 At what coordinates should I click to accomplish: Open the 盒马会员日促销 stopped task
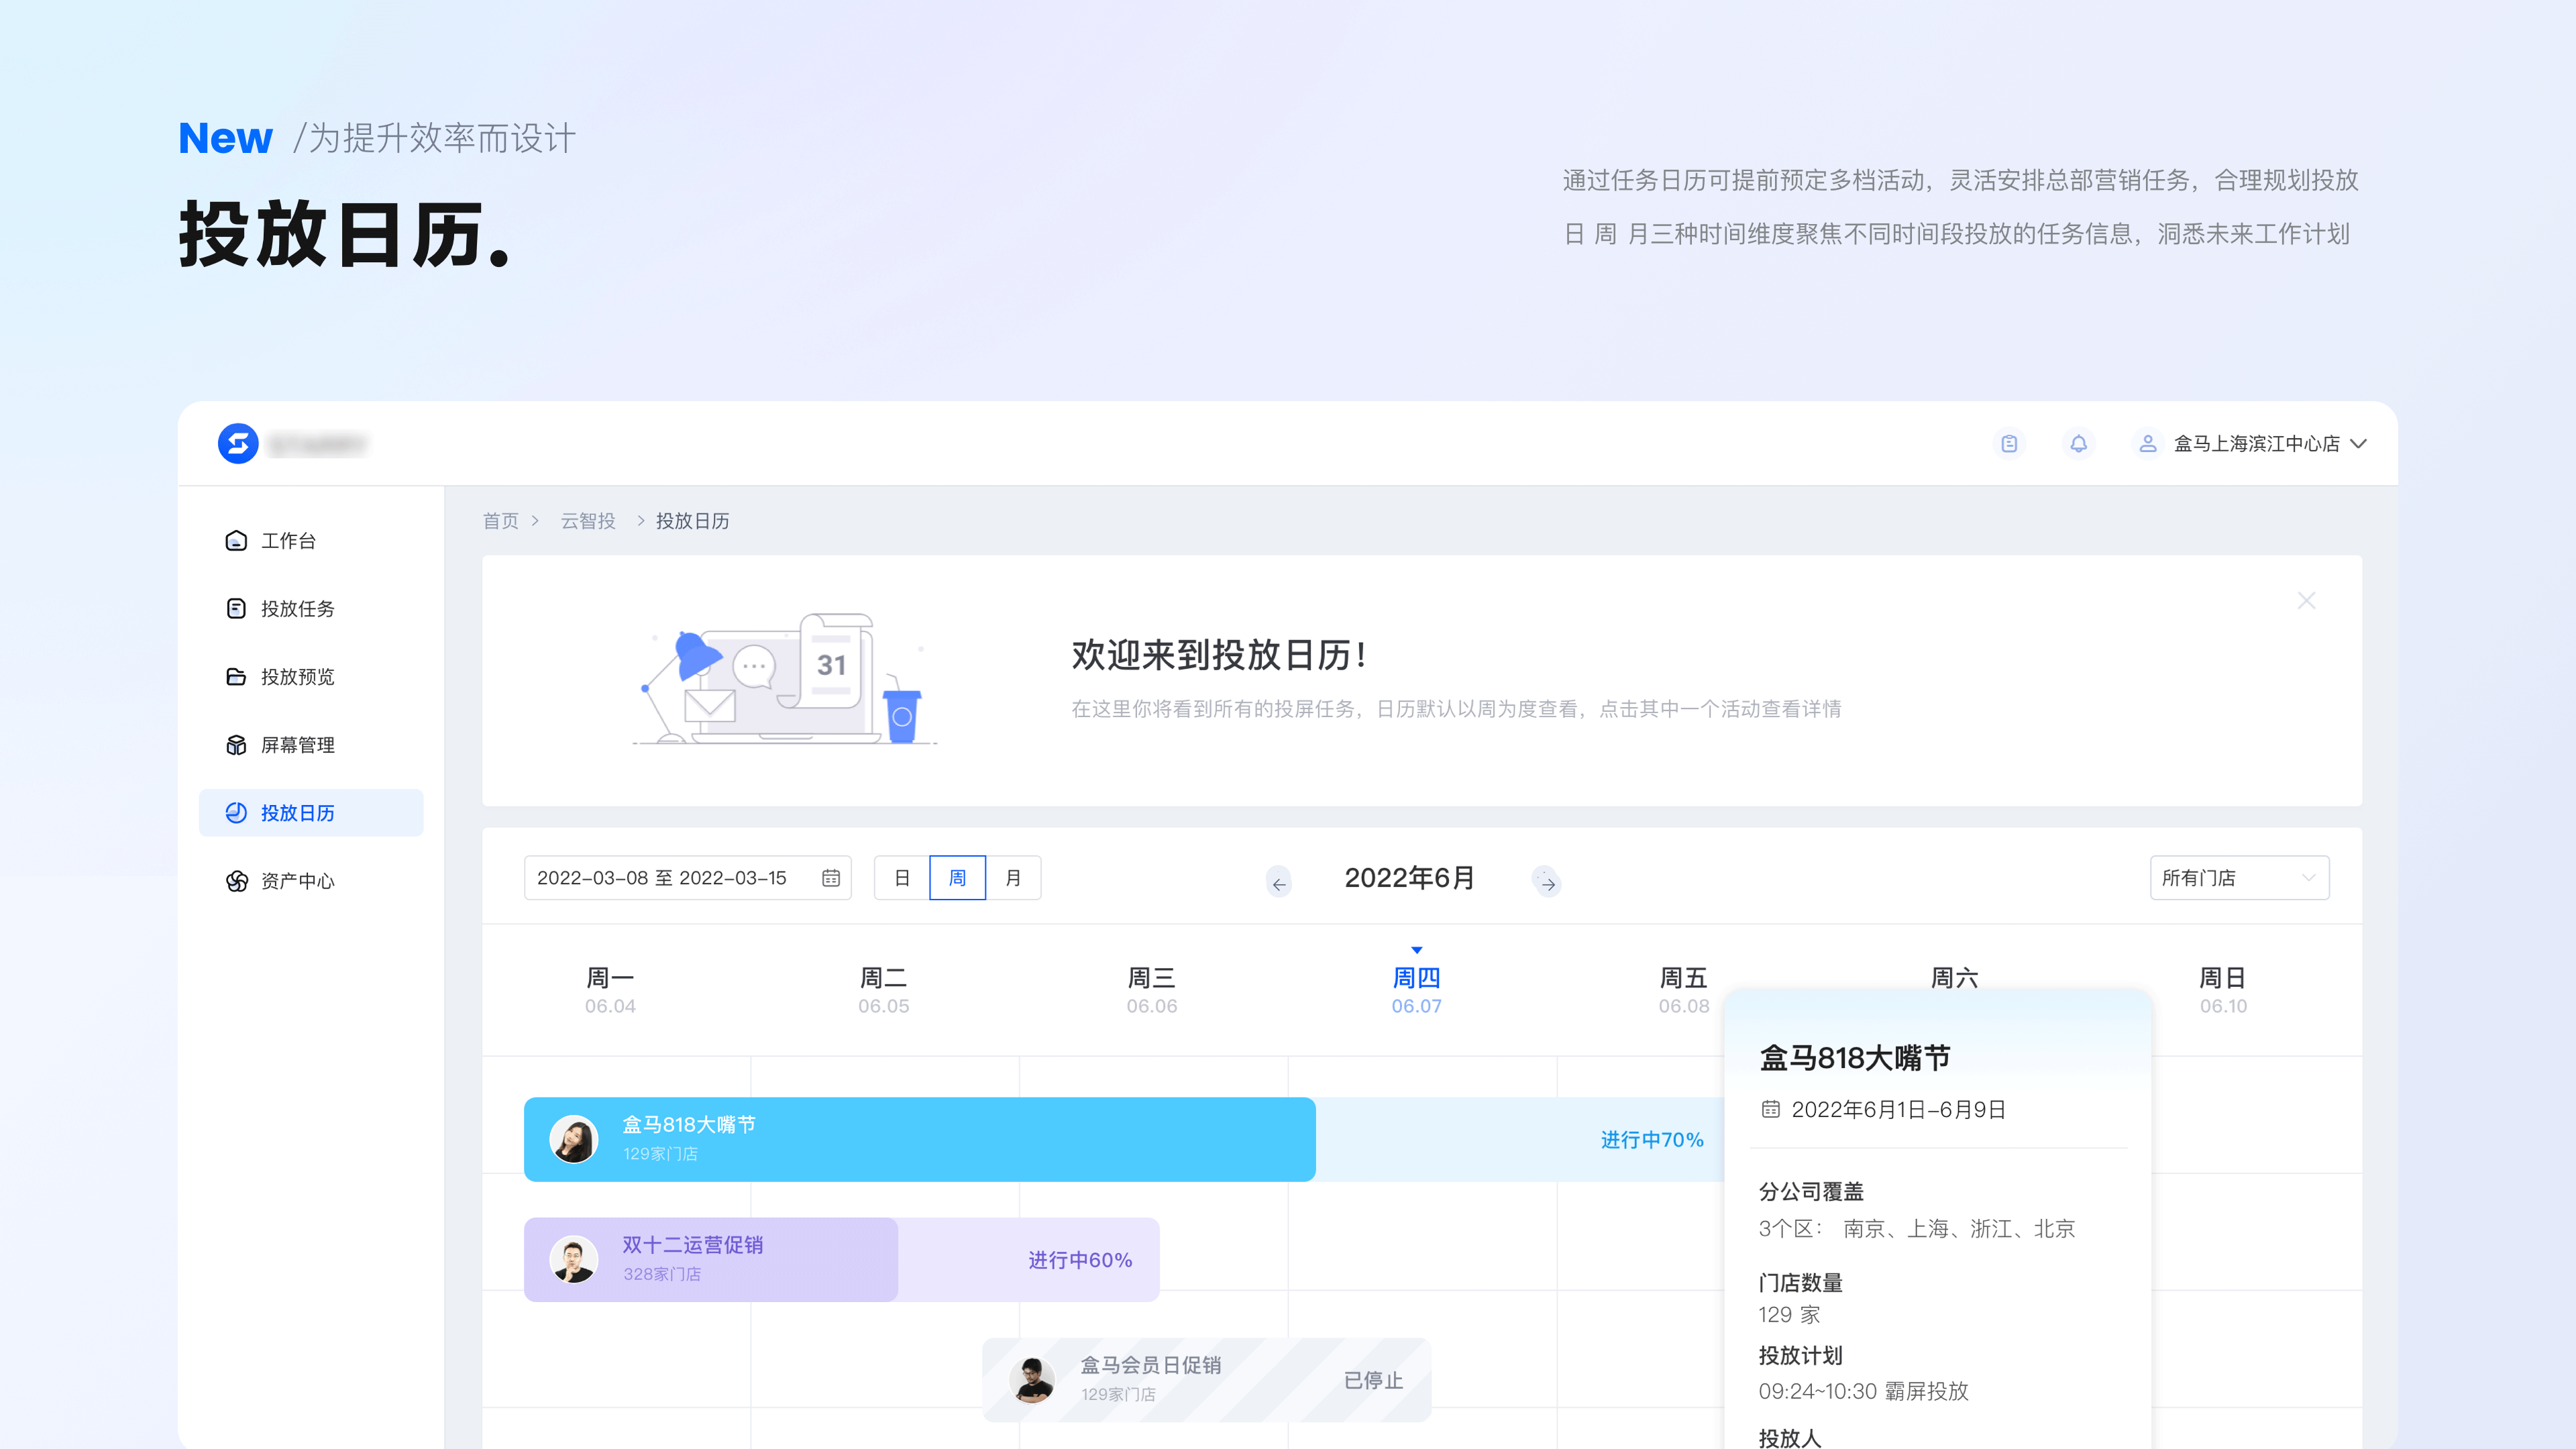click(x=1206, y=1379)
